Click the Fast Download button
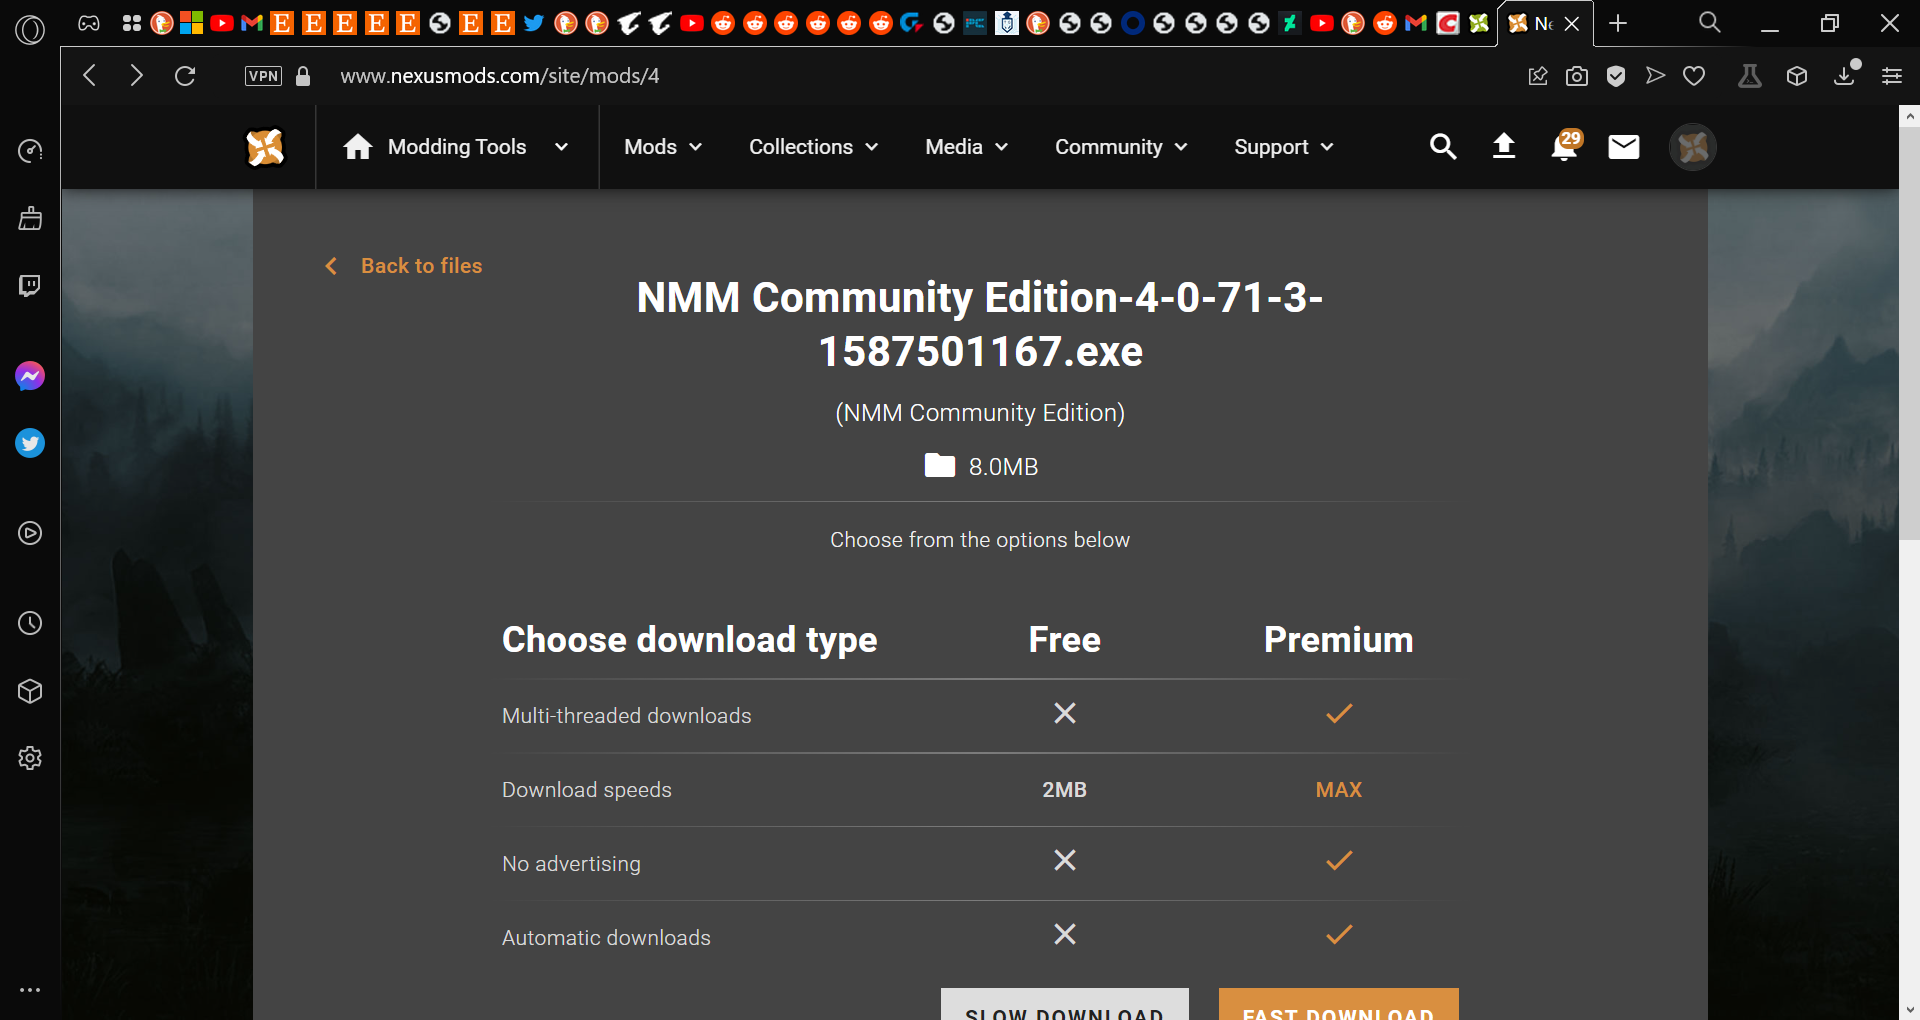The height and width of the screenshot is (1020, 1920). [1338, 1005]
